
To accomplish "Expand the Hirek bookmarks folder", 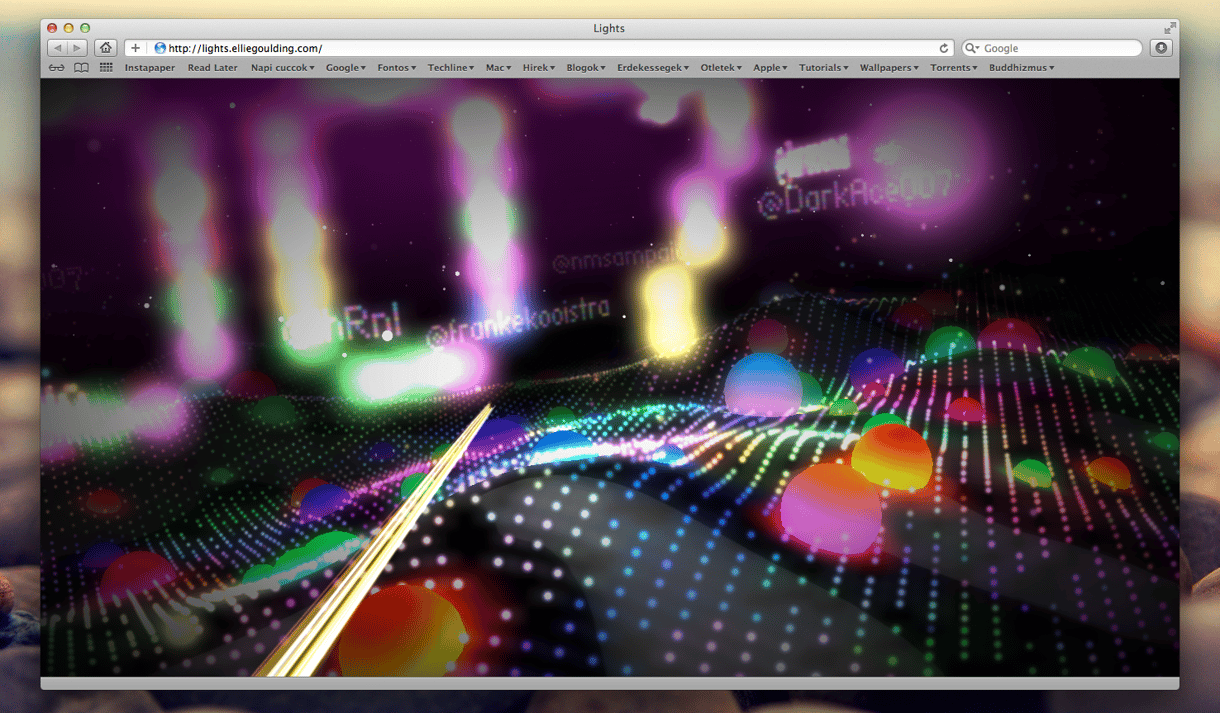I will [x=540, y=68].
